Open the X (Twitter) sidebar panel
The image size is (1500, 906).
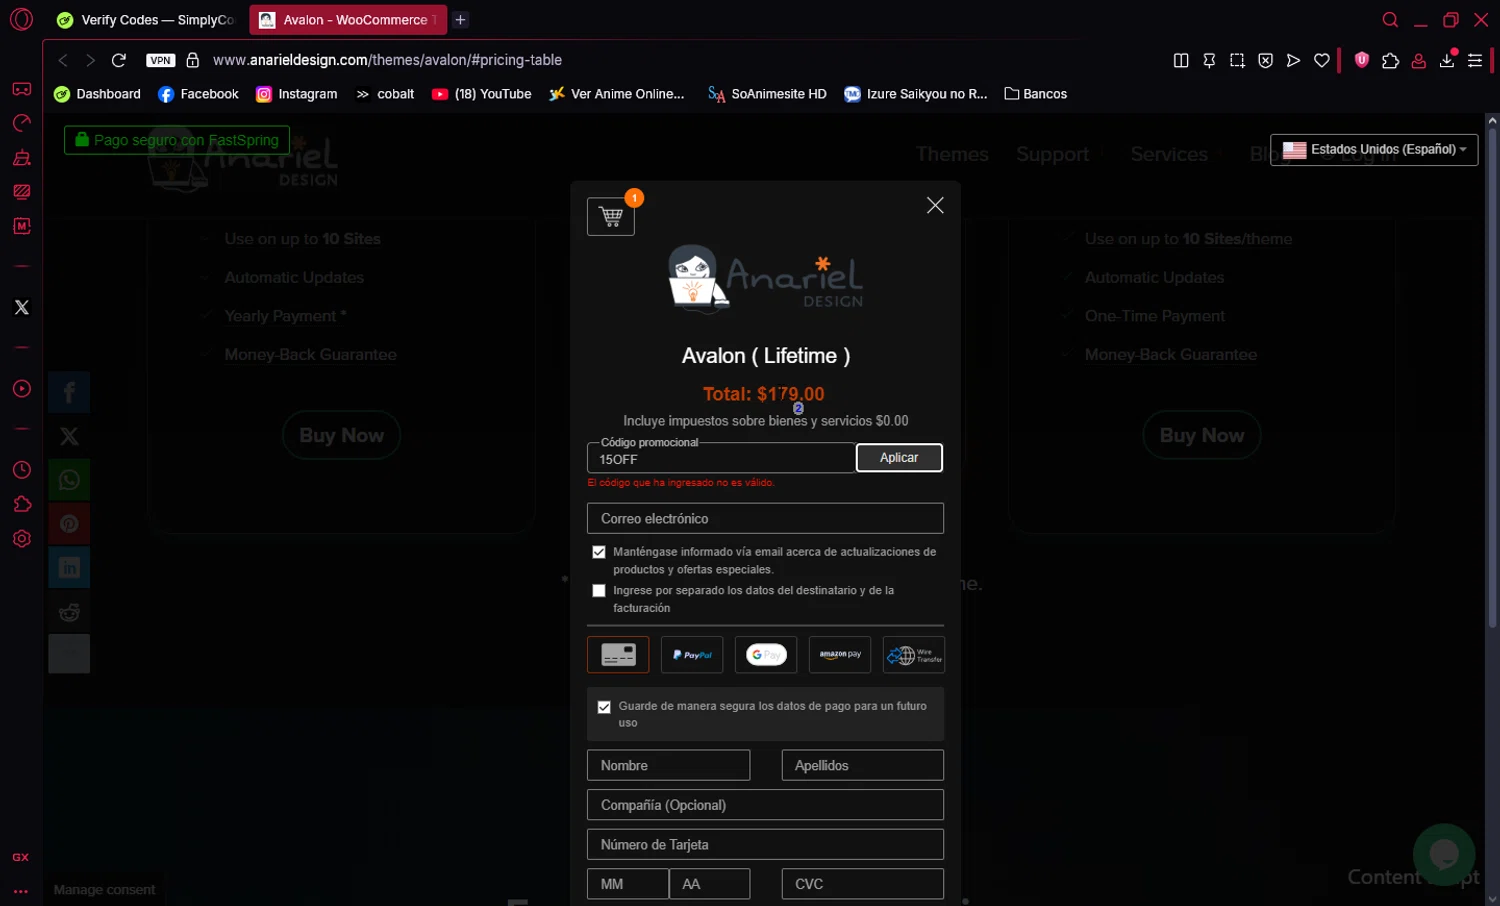[x=21, y=307]
